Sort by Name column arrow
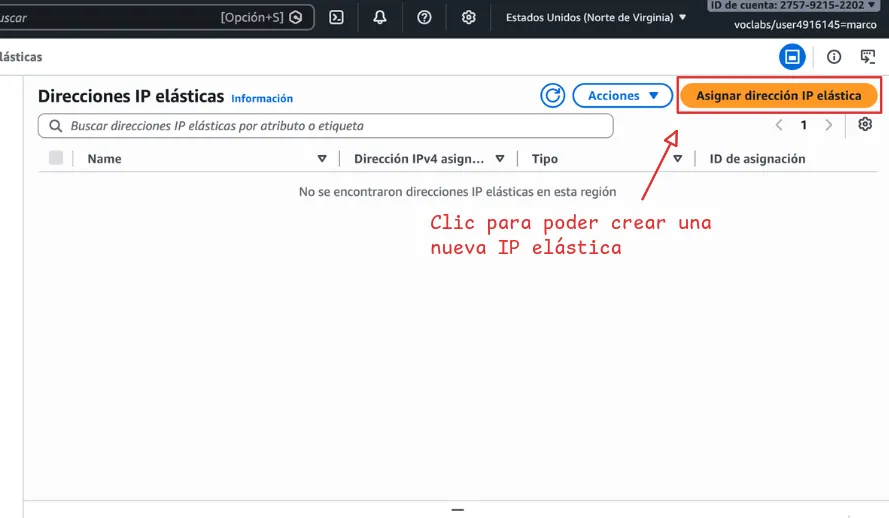The height and width of the screenshot is (518, 889). pyautogui.click(x=322, y=159)
